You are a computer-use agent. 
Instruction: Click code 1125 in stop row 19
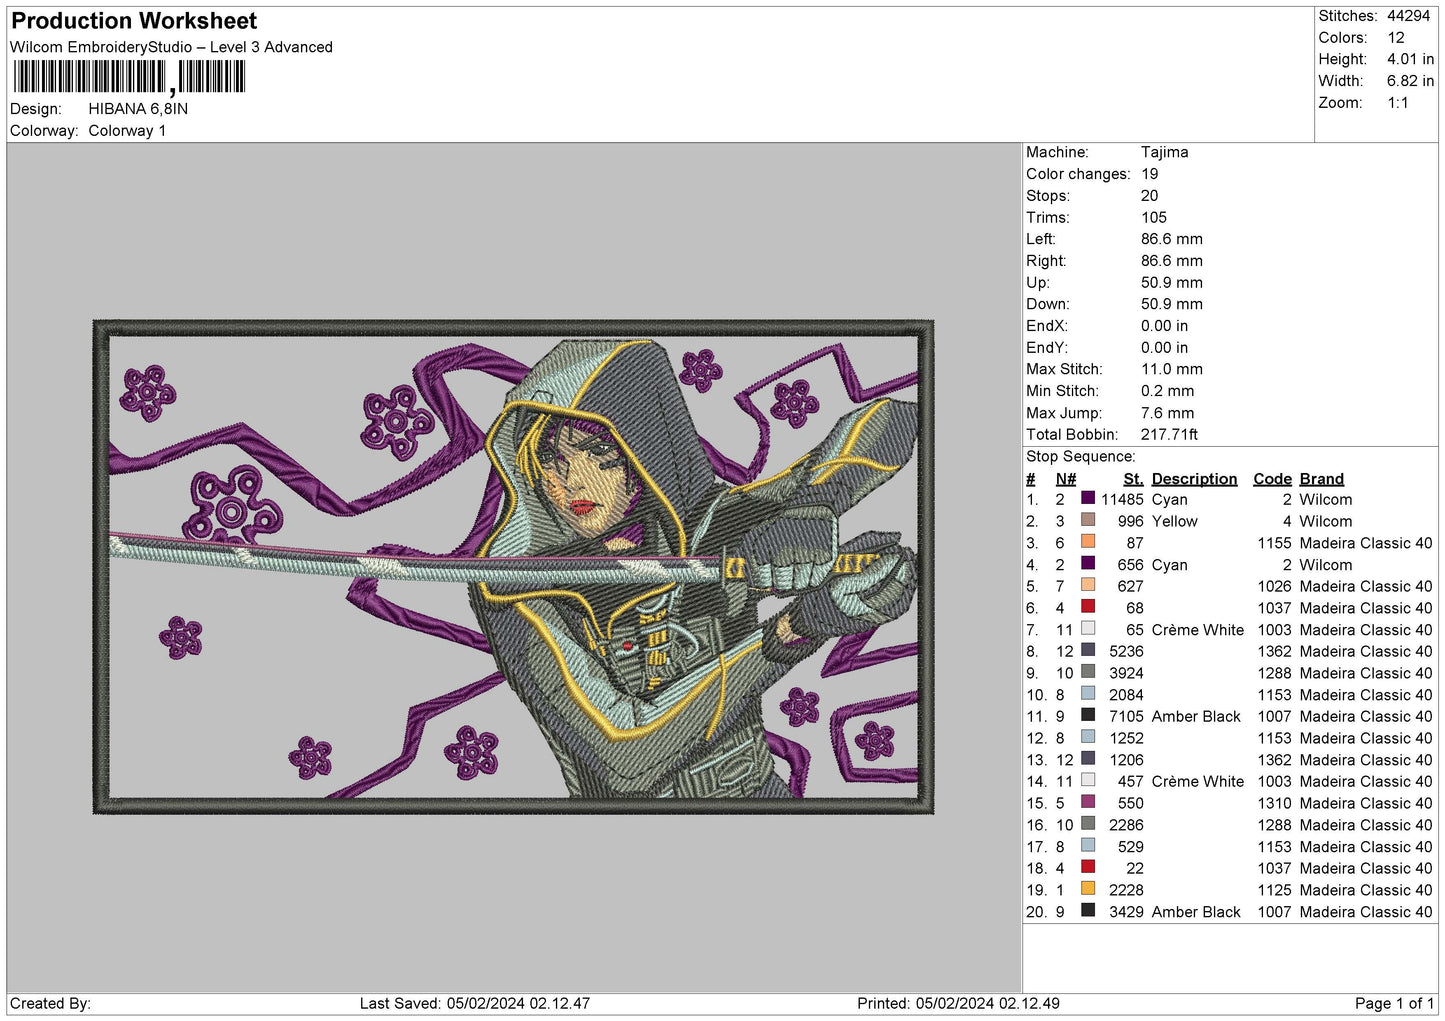click(1275, 890)
